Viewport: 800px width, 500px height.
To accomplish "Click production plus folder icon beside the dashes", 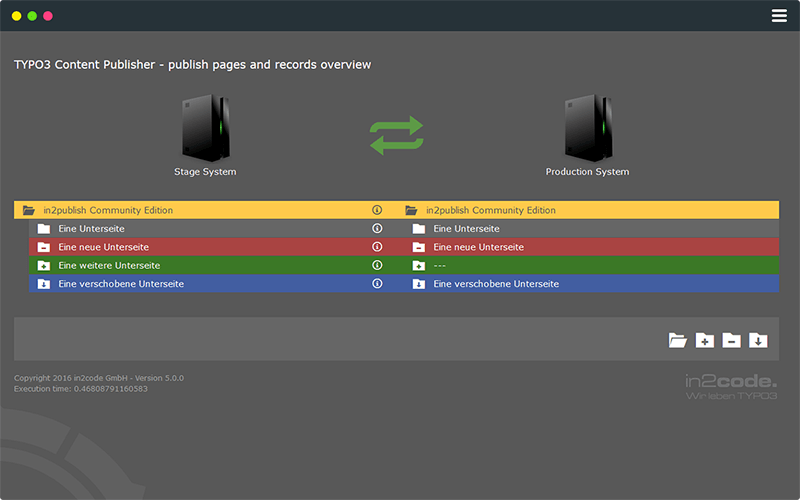I will [419, 265].
